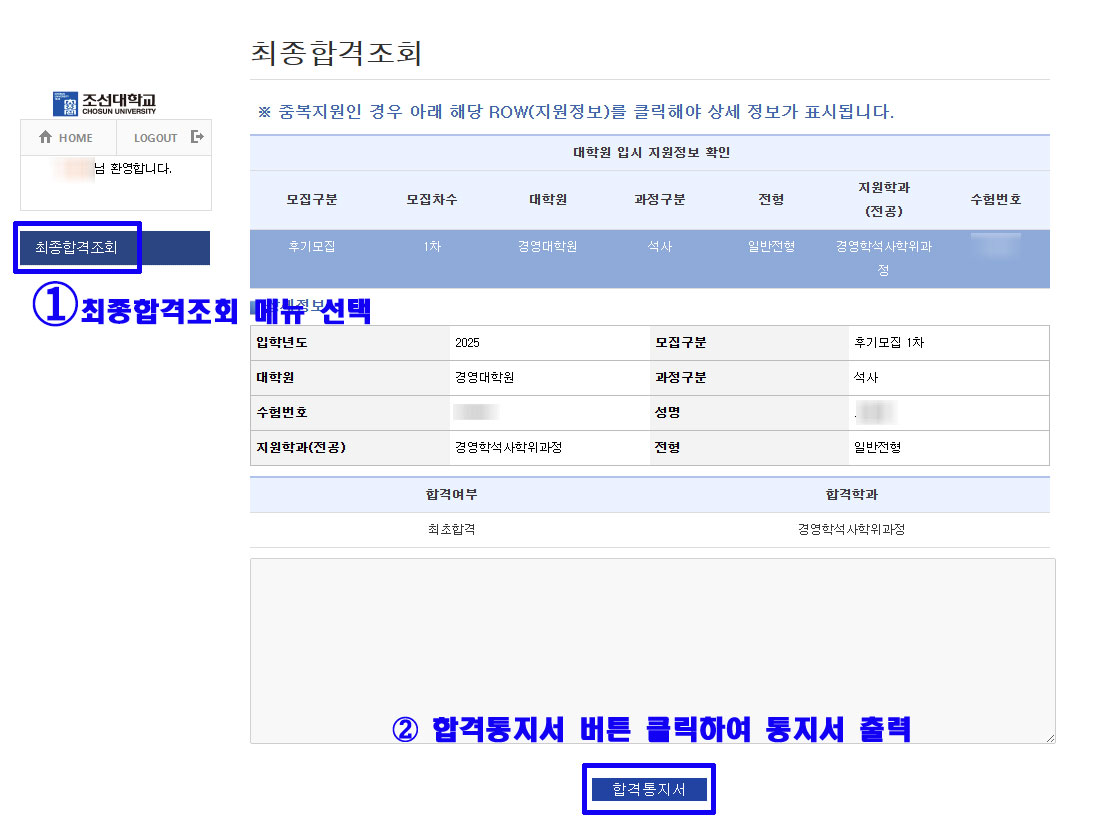Click the 최종합격조회 page heading
Screen dimensions: 1116x831
click(x=336, y=53)
